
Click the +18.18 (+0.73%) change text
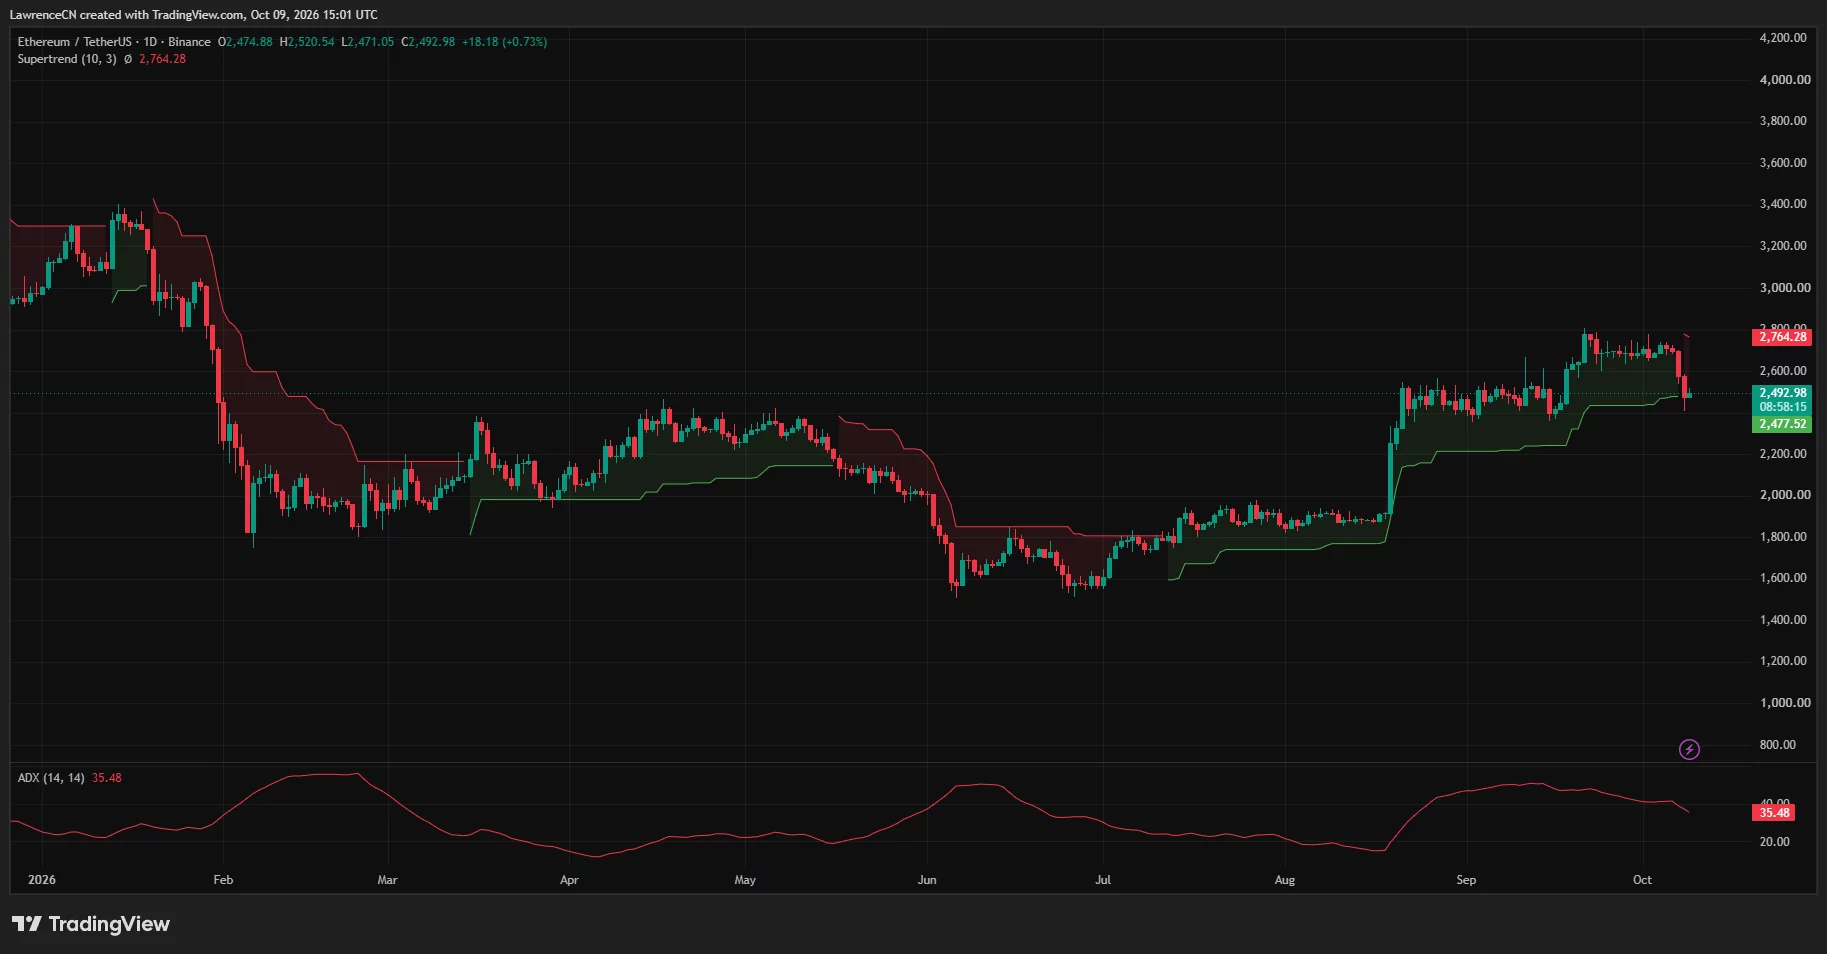point(504,42)
